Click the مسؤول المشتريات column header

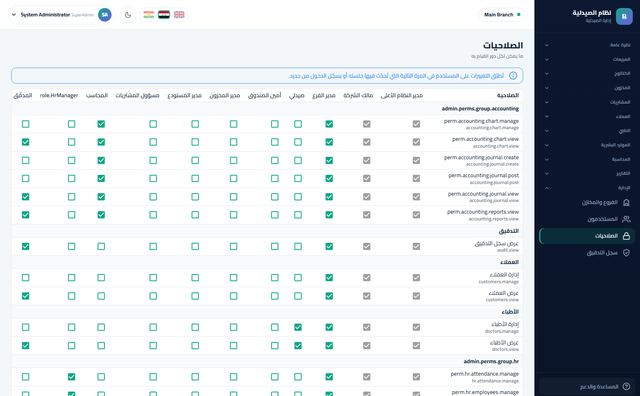click(x=137, y=96)
